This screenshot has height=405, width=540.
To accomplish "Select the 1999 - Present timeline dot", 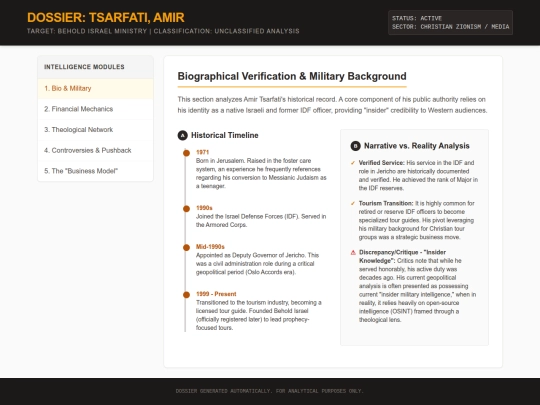I will [x=186, y=295].
